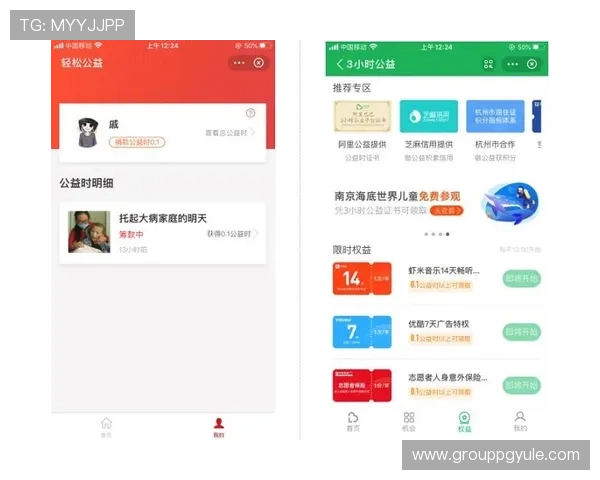
Task: Open 杭州市合作 points card
Action: click(x=495, y=116)
